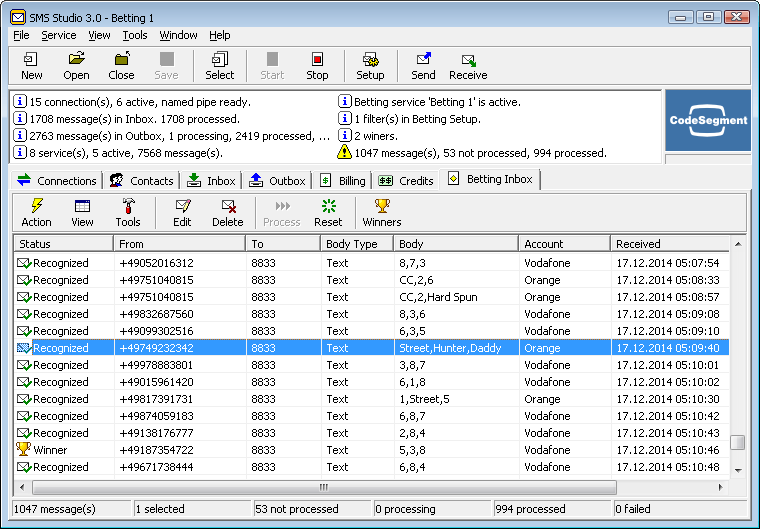Click the New service toolbar icon
This screenshot has height=529, width=760.
click(x=32, y=66)
